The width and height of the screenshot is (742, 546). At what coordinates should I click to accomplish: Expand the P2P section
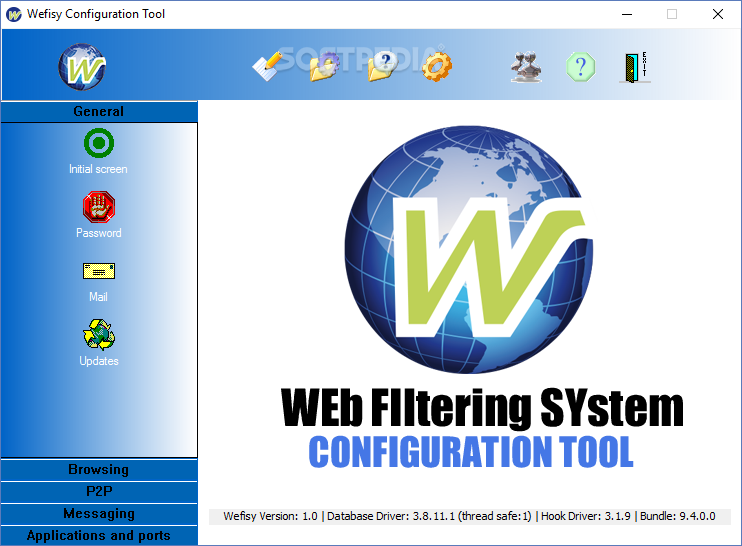(99, 492)
